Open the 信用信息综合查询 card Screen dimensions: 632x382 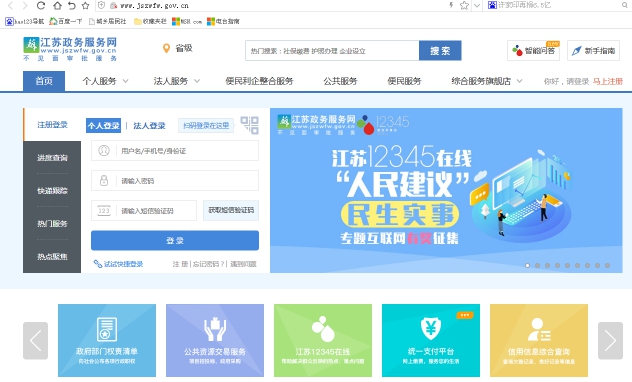tap(539, 340)
